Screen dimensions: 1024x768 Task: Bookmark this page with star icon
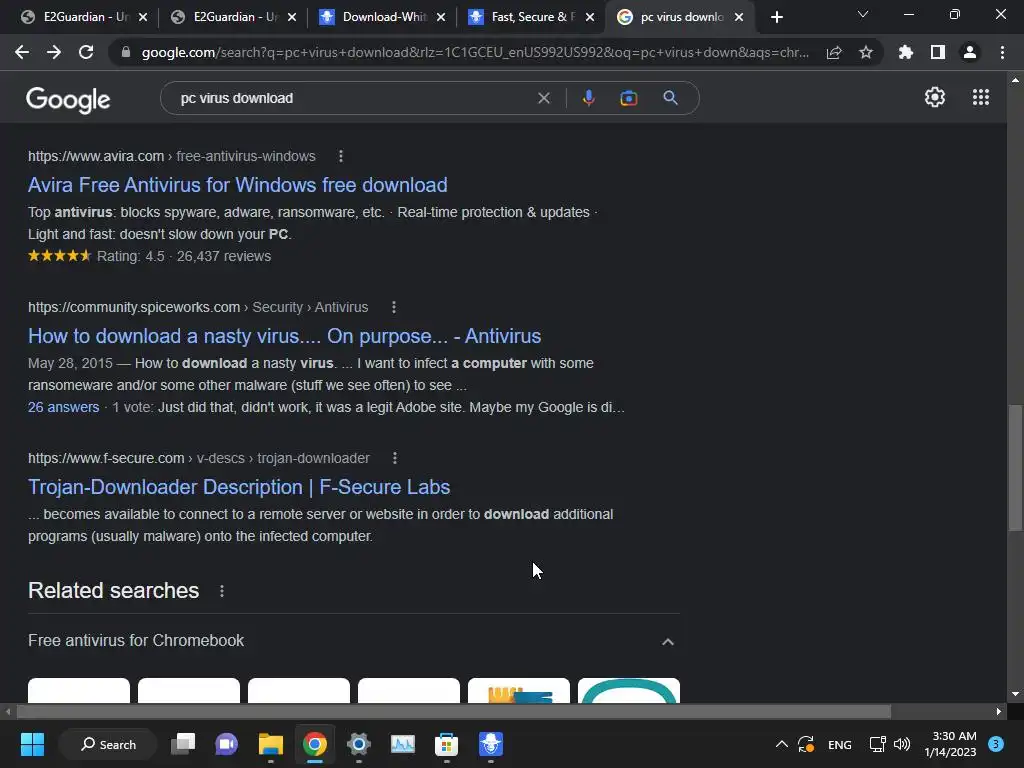(x=866, y=52)
